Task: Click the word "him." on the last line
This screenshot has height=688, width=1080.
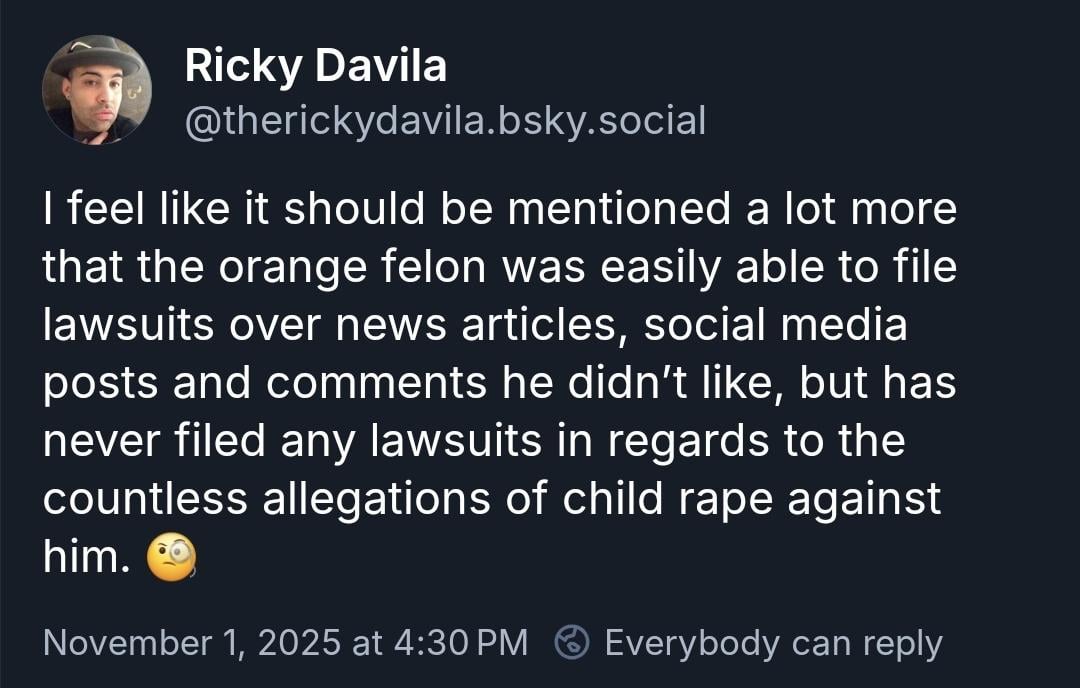Action: 86,557
